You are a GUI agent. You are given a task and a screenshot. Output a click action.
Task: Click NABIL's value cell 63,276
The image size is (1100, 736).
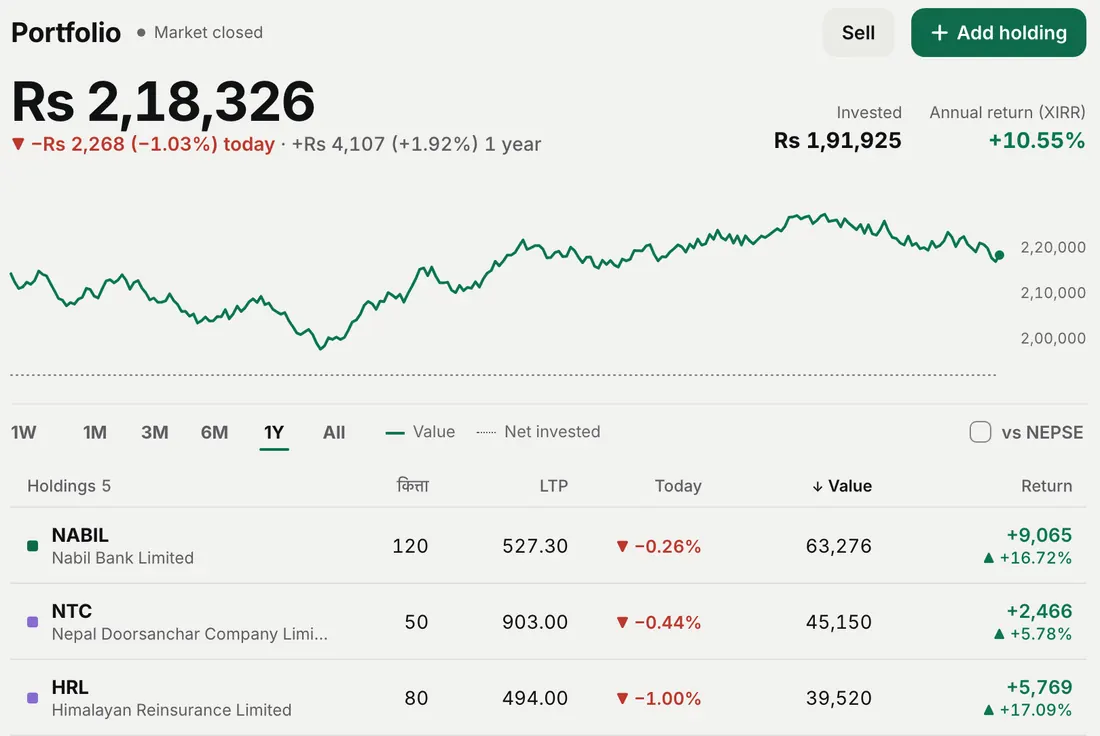click(x=838, y=546)
